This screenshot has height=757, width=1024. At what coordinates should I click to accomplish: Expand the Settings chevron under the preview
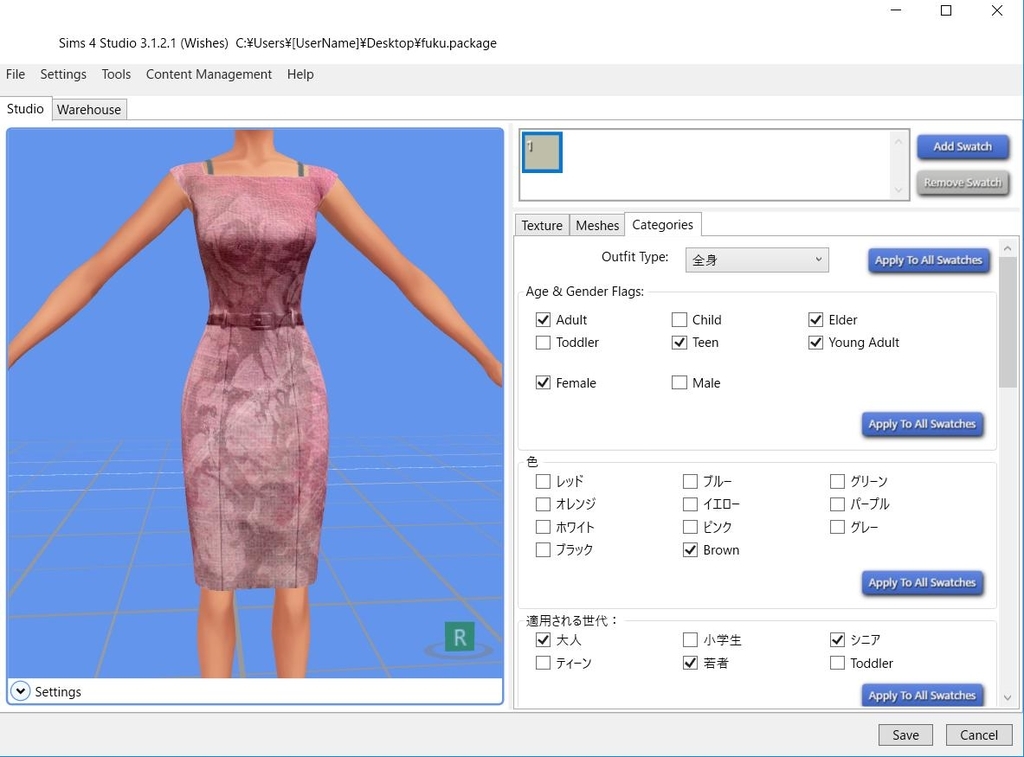tap(20, 691)
